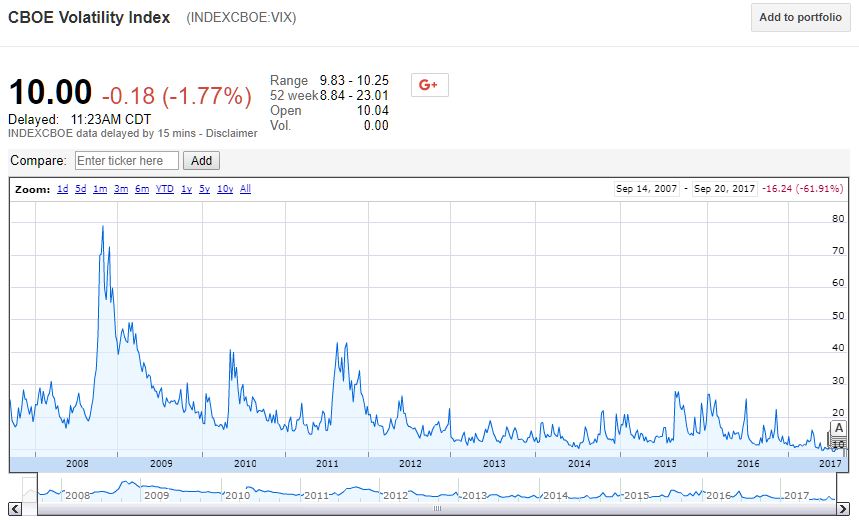
Task: Set chart zoom to 5d
Action: (81, 189)
